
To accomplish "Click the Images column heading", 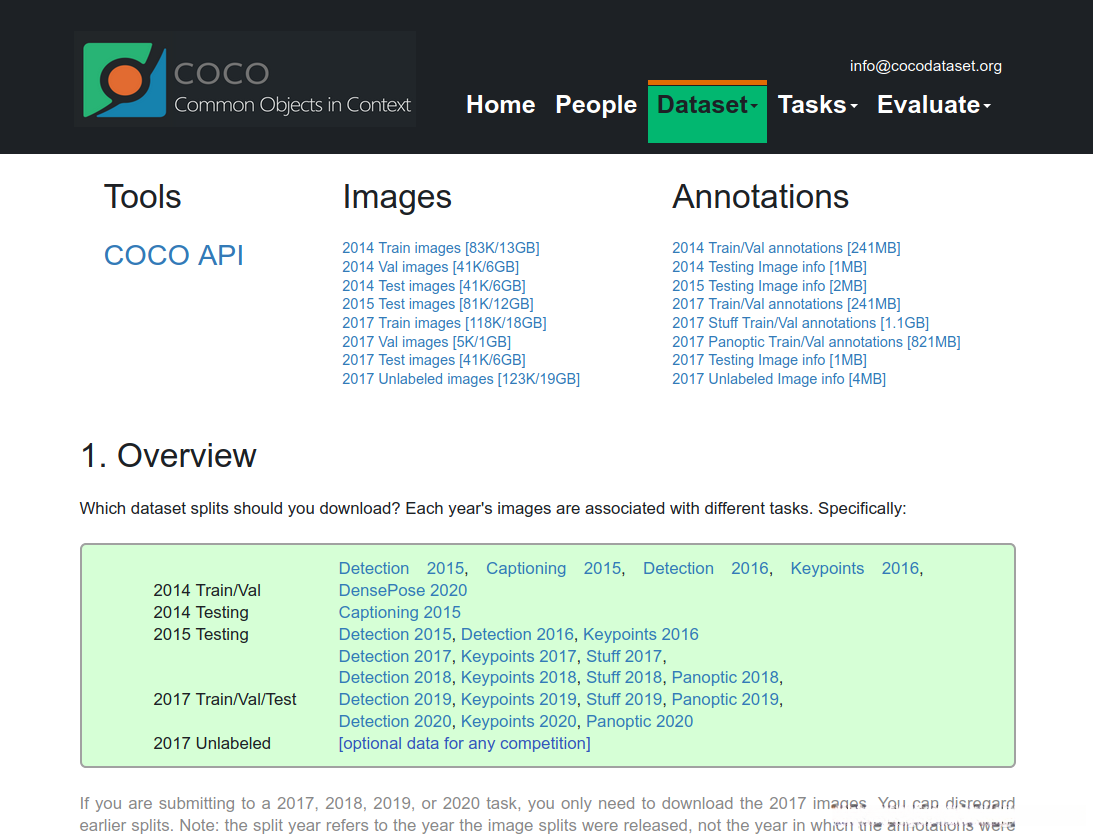I will [x=397, y=197].
